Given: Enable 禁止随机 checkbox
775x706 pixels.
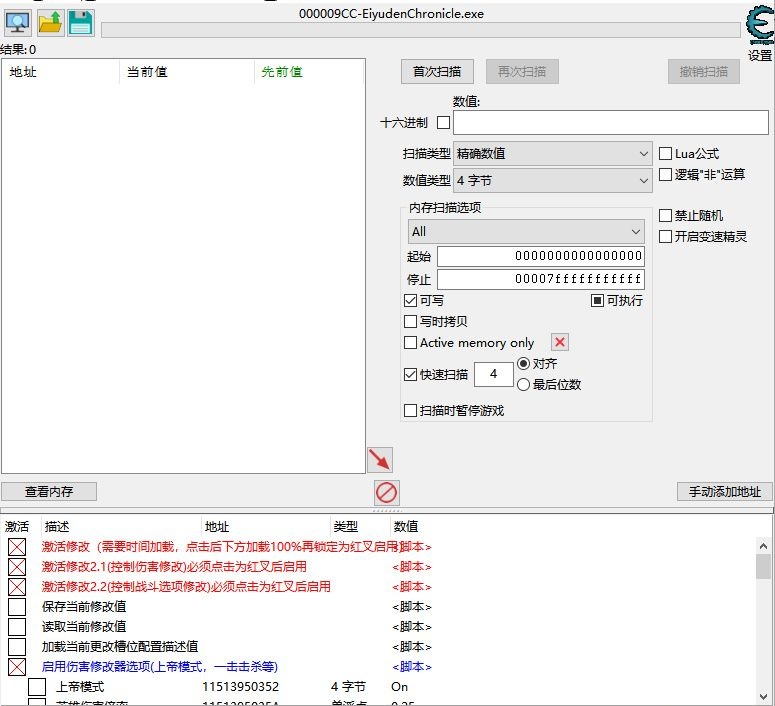Looking at the screenshot, I should point(665,216).
